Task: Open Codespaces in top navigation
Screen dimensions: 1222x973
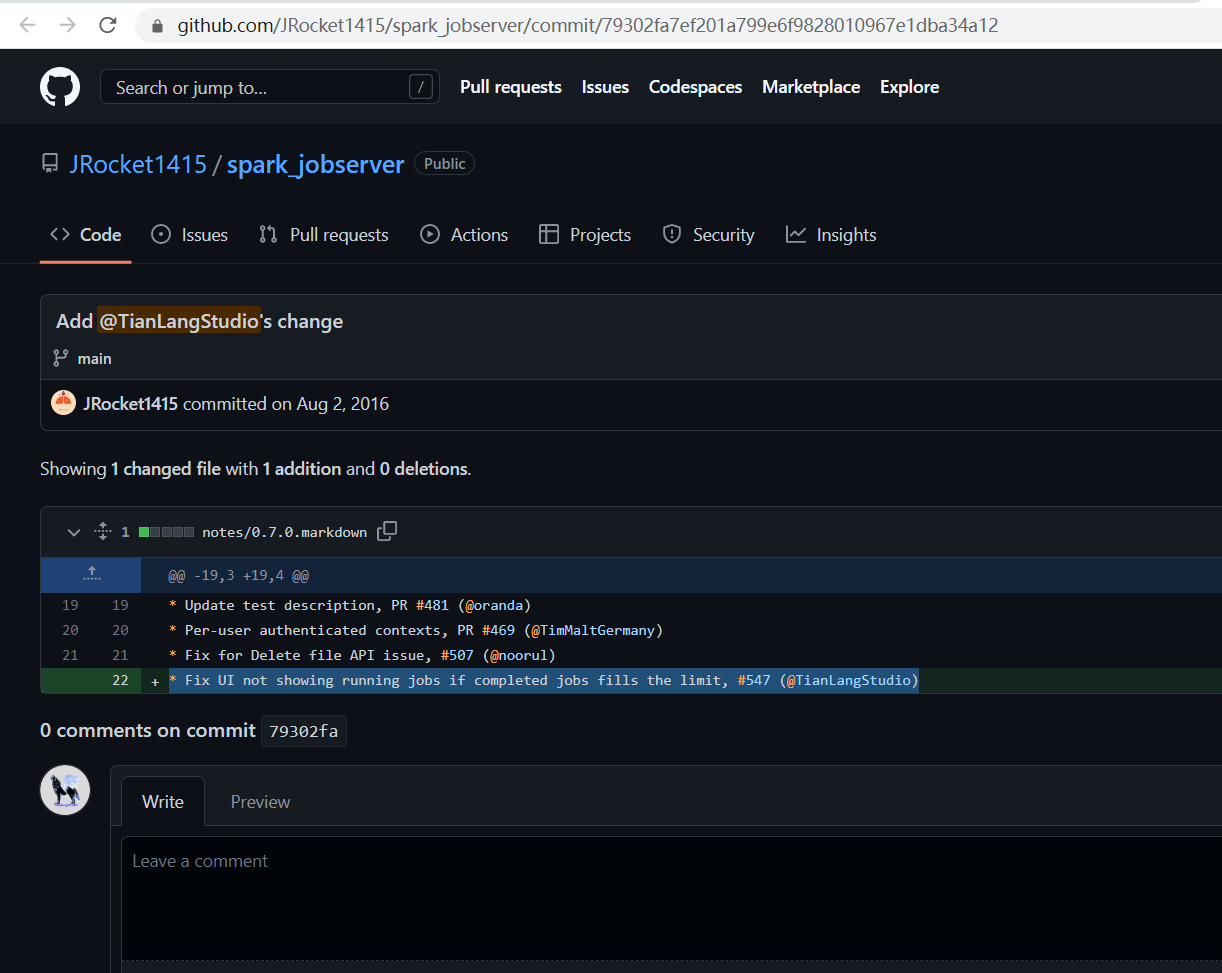Action: [x=695, y=87]
